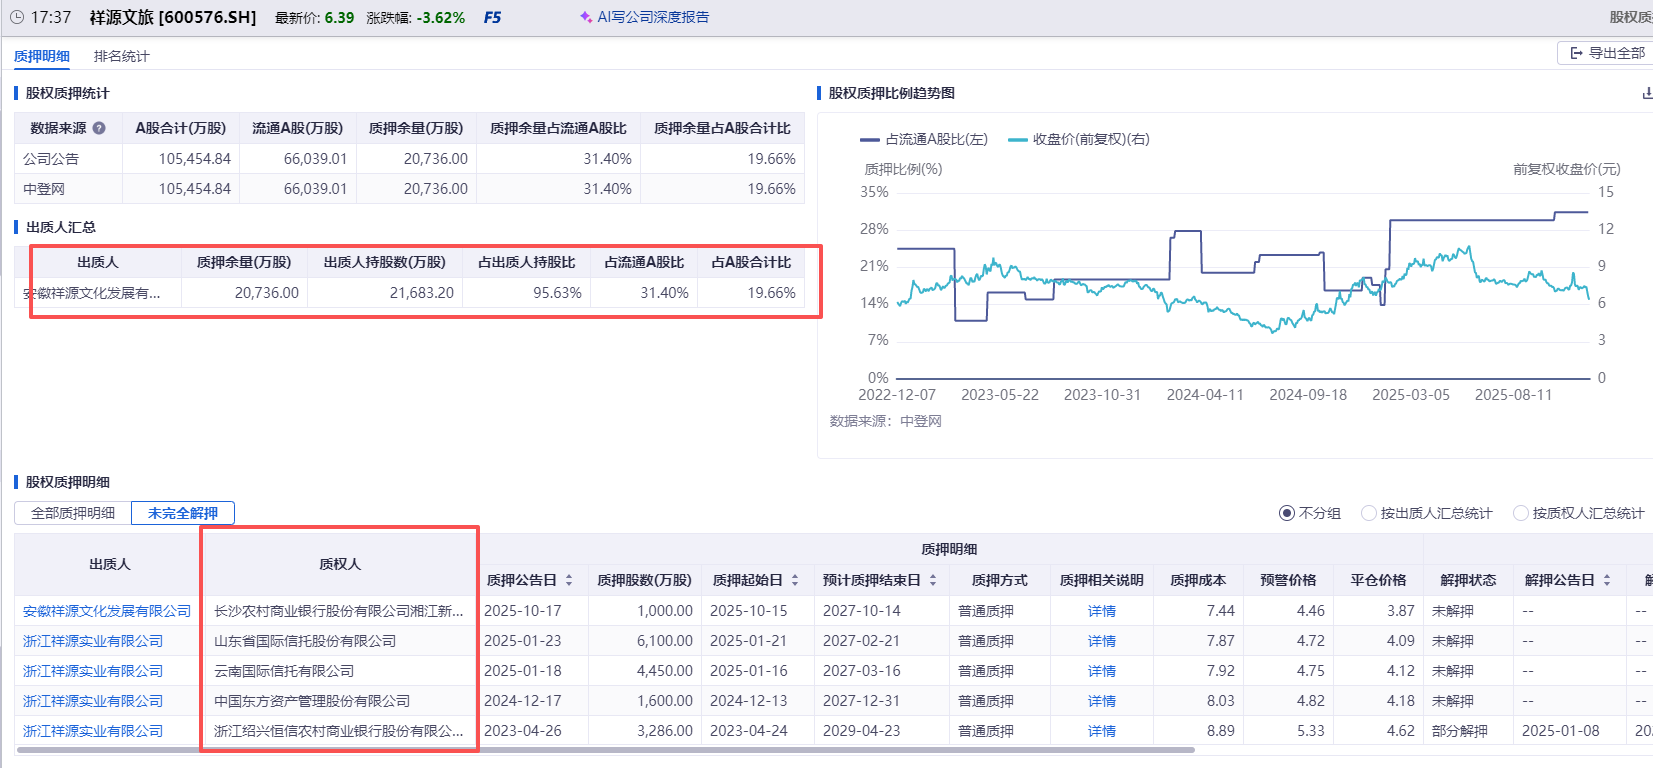
Task: Sort by 预计质押结束日 column arrows
Action: pos(933,580)
